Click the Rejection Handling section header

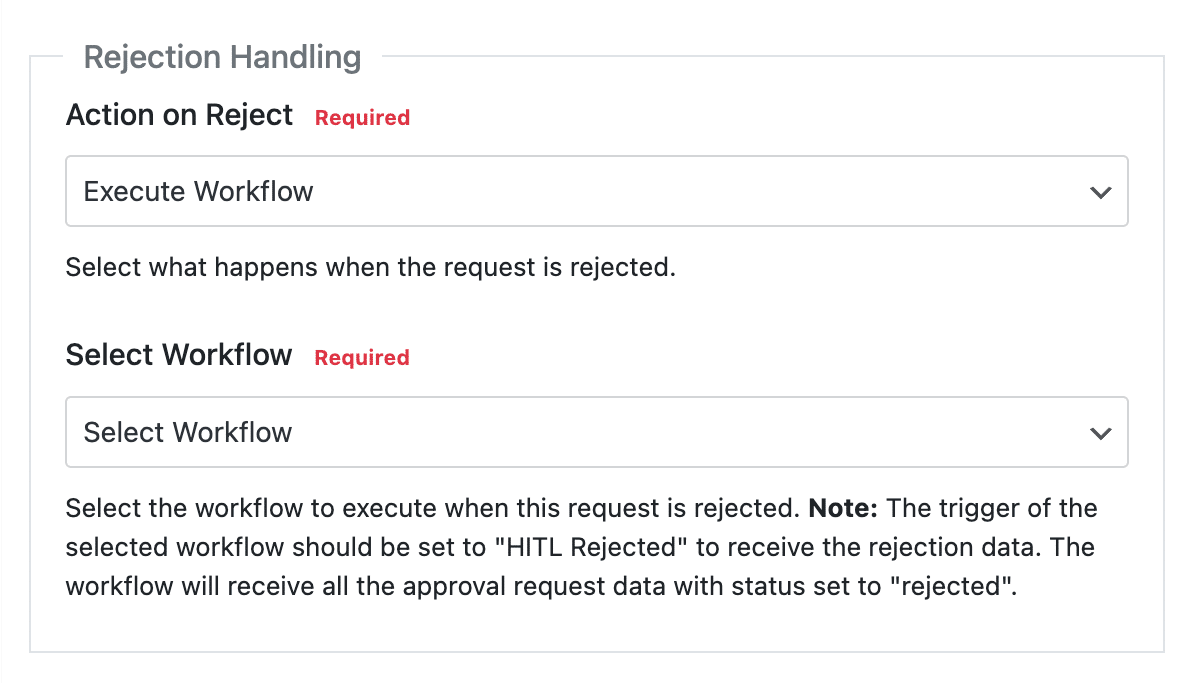[x=222, y=57]
